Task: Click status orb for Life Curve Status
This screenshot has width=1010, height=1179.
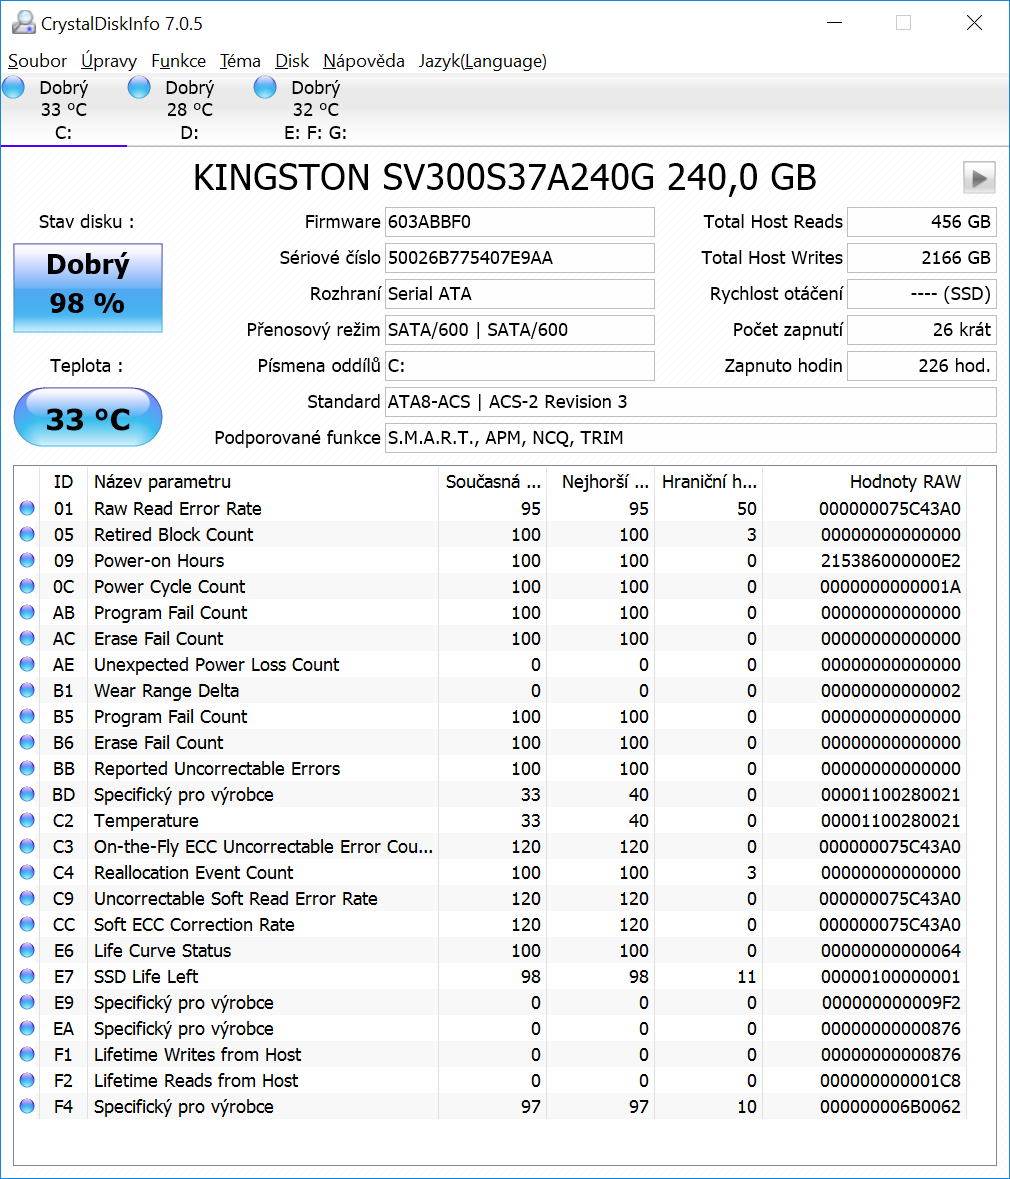Action: coord(27,950)
